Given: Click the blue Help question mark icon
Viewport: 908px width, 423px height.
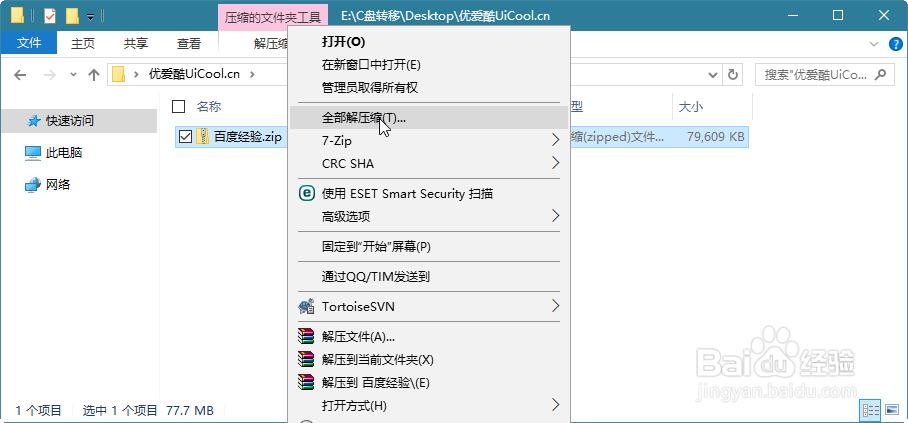Looking at the screenshot, I should click(893, 44).
